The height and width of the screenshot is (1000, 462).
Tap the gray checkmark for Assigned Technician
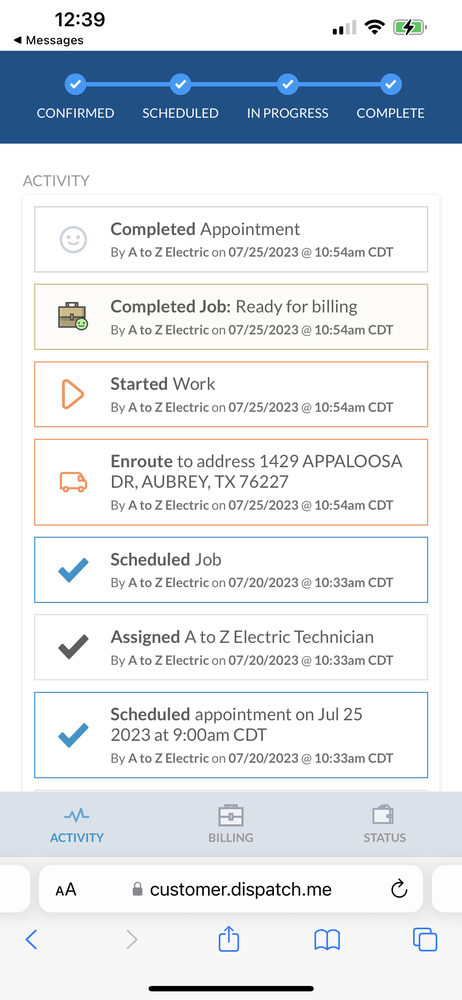click(73, 647)
